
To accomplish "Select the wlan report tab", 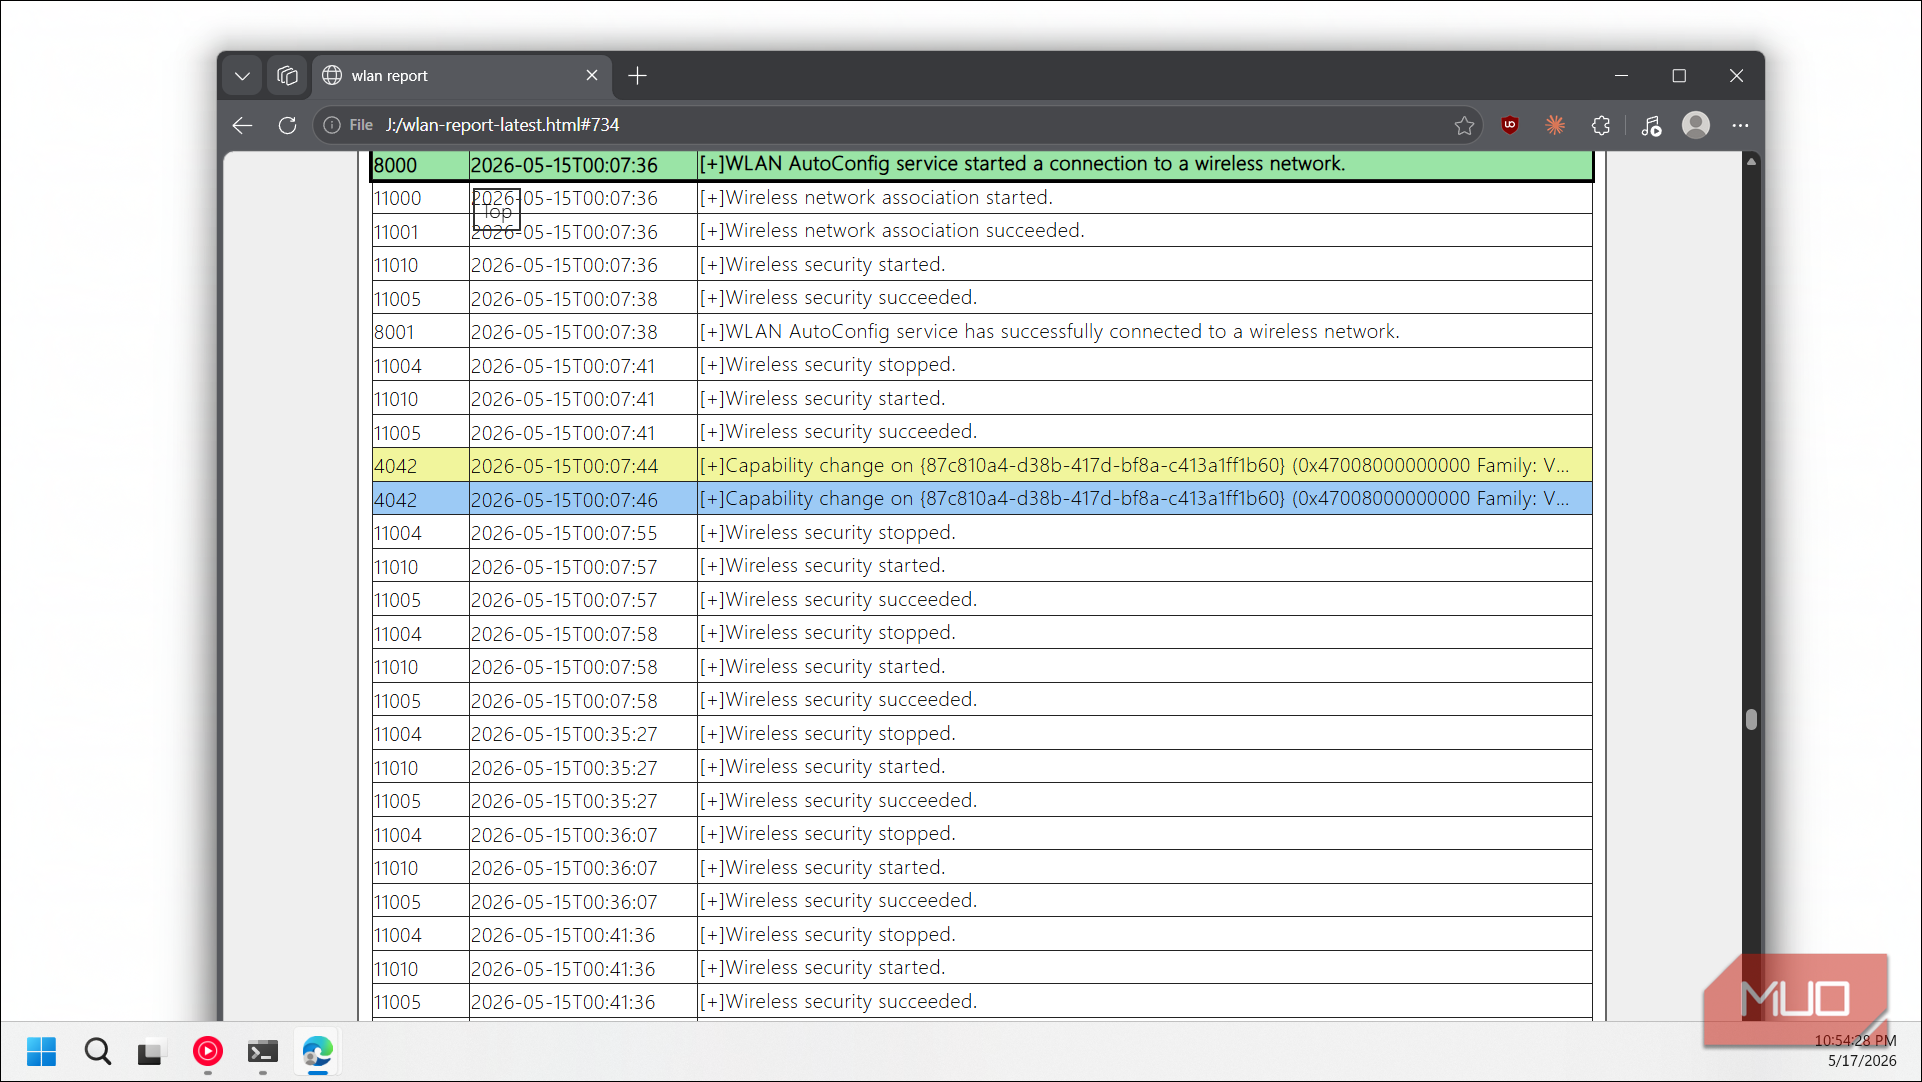I will (x=460, y=76).
